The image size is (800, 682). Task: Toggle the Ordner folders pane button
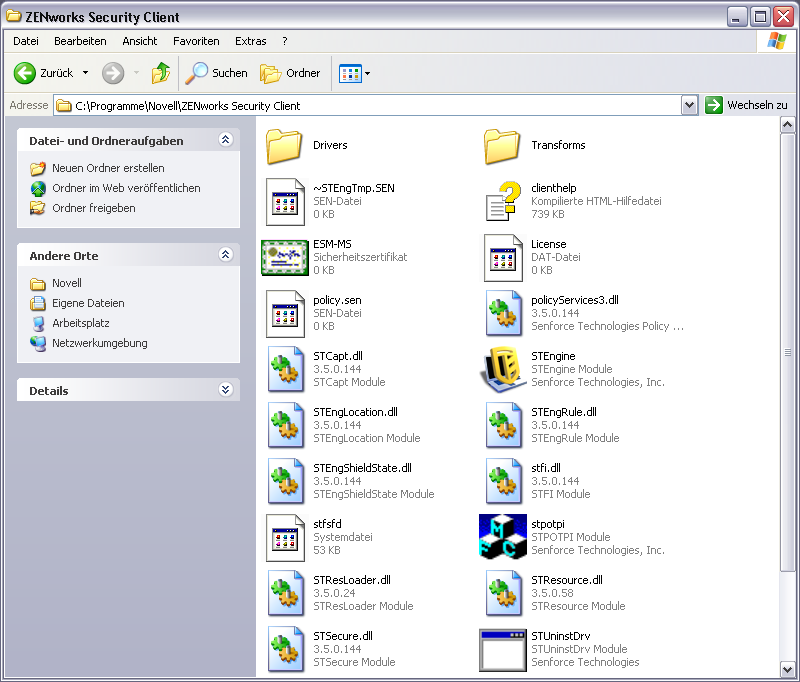(291, 73)
